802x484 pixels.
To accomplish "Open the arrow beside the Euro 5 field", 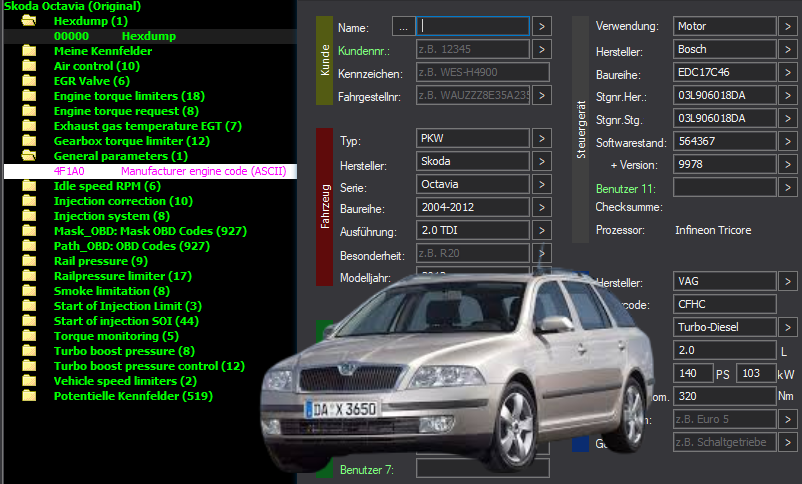I will [788, 419].
